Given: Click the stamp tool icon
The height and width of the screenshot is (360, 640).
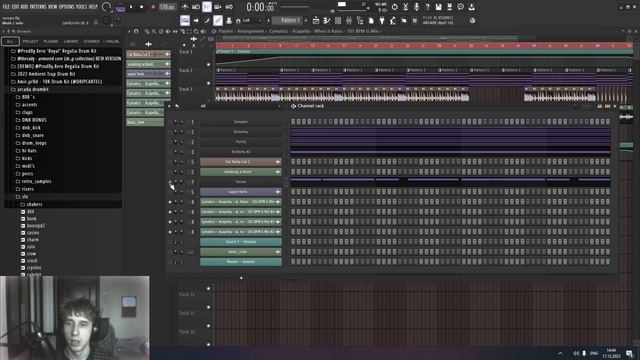Looking at the screenshot, I should coord(229,20).
